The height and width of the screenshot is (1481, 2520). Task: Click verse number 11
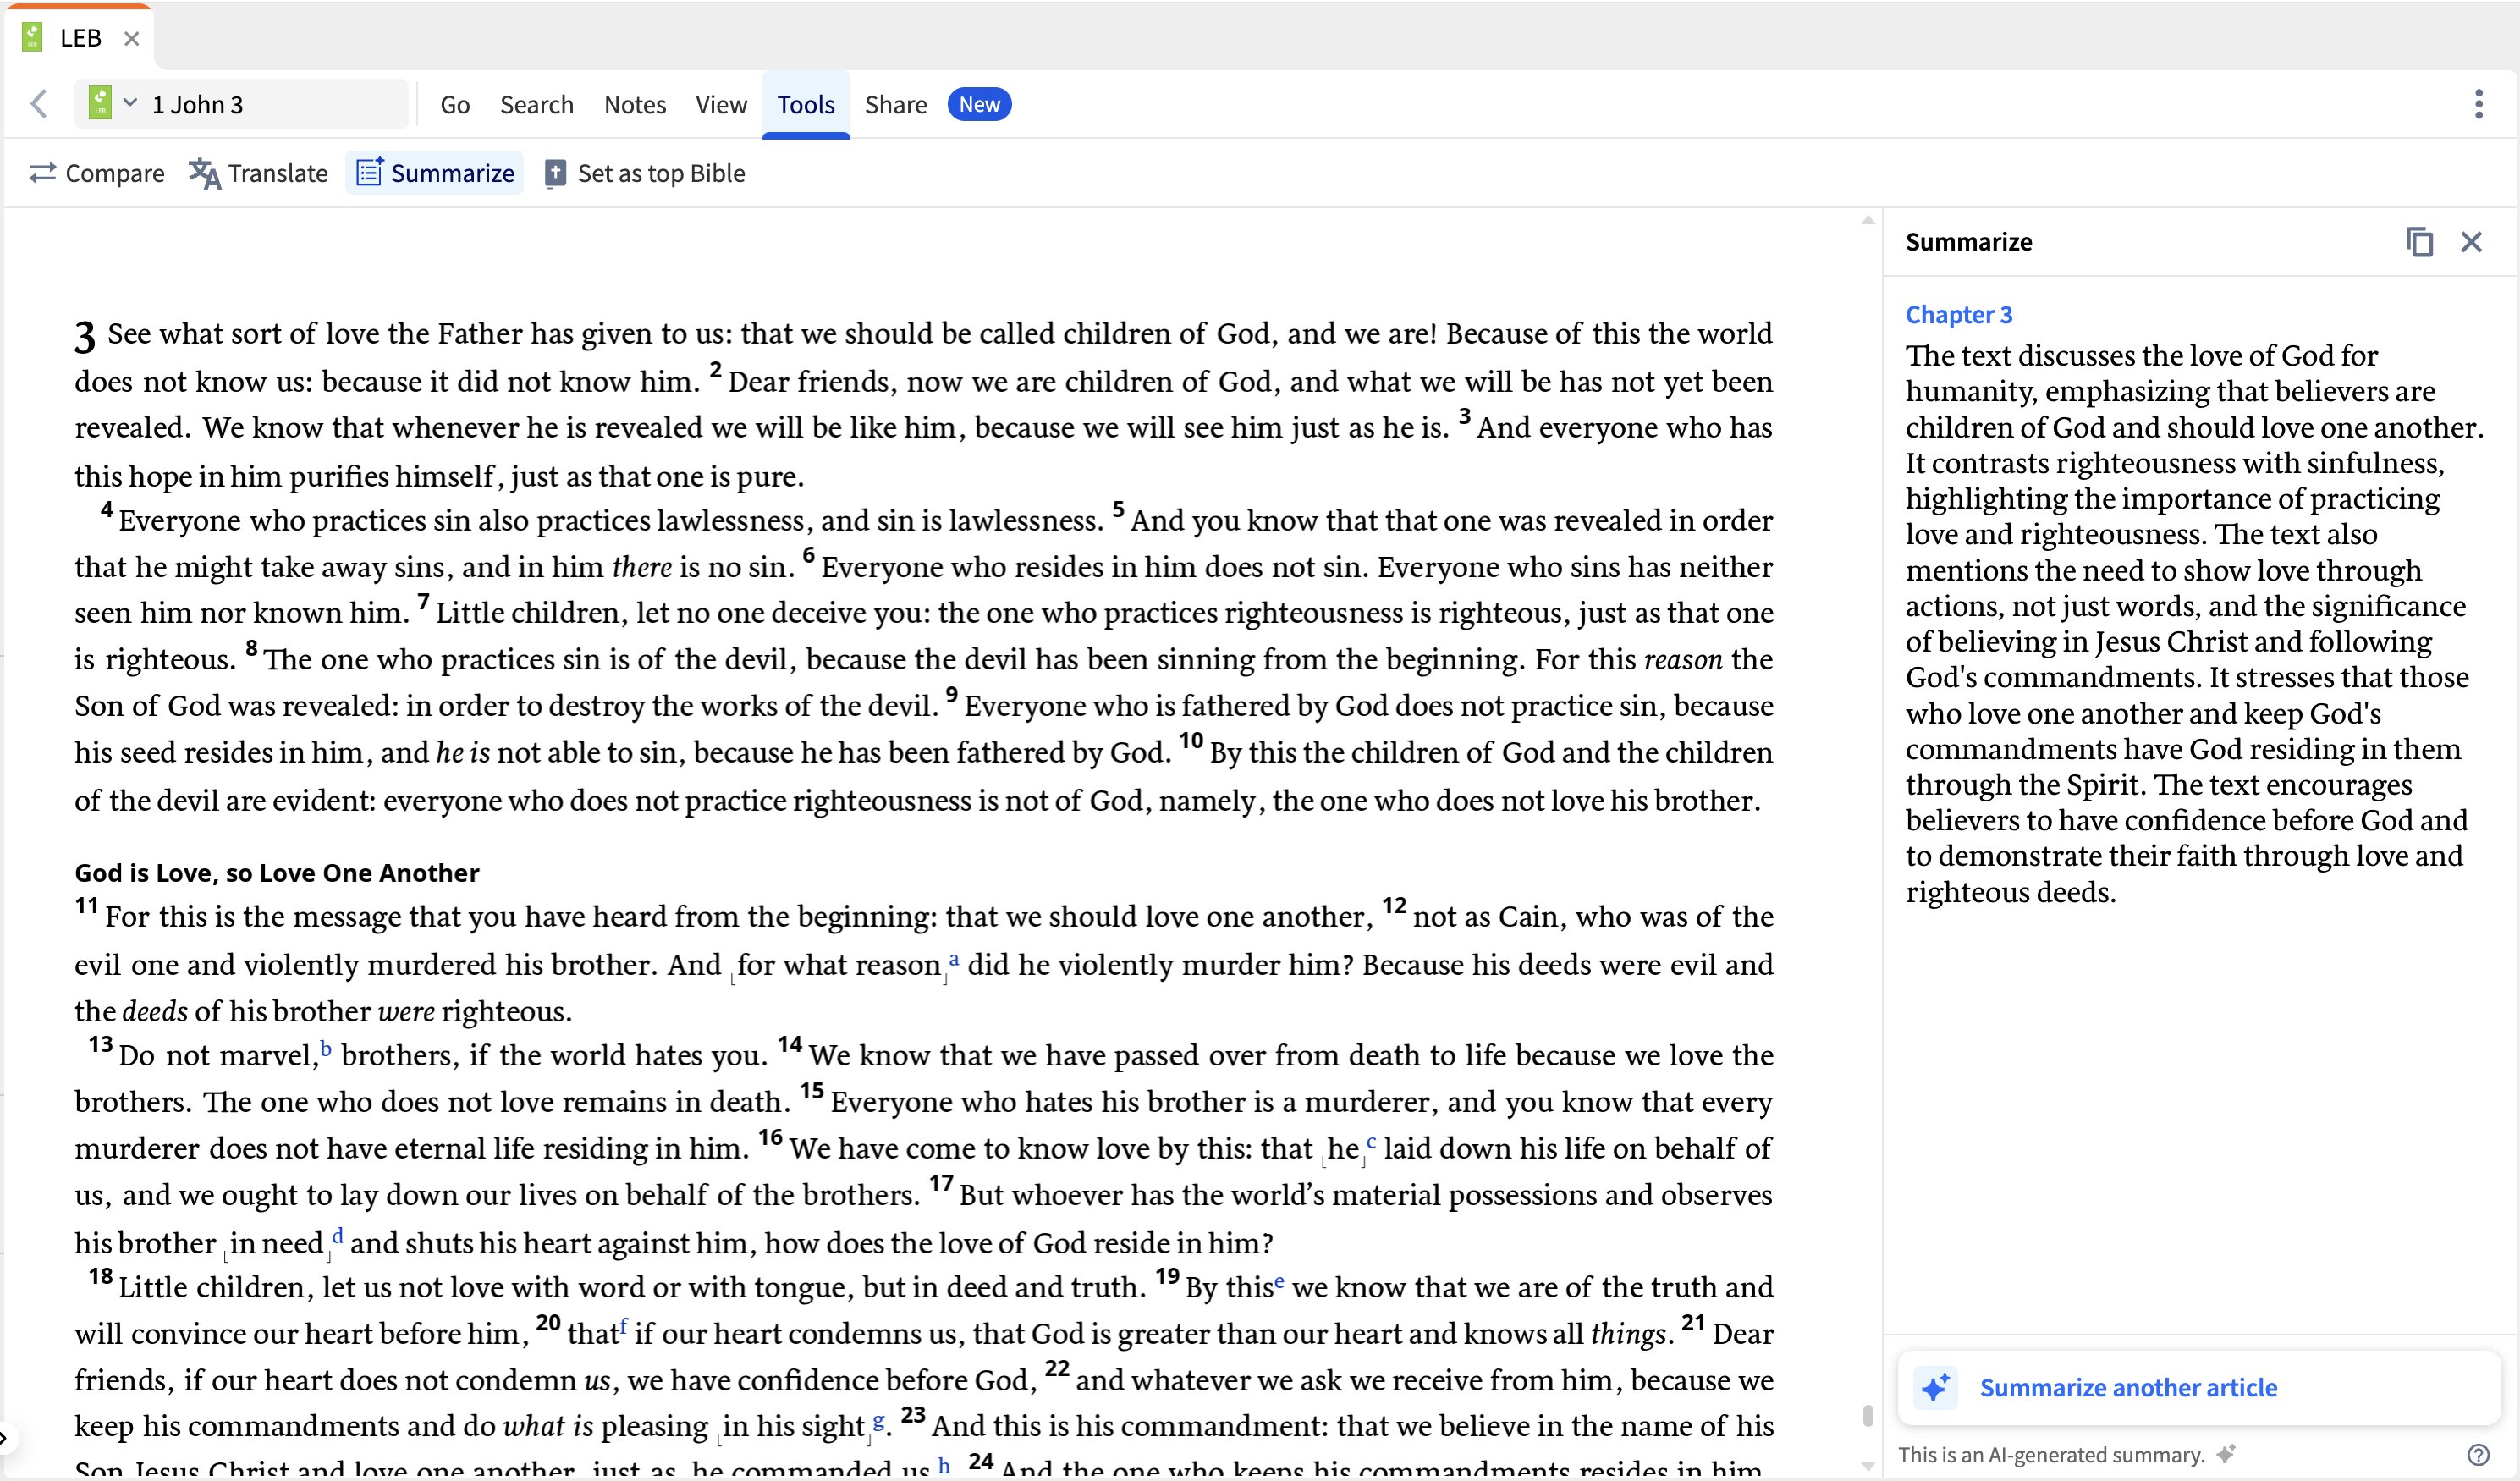(86, 906)
